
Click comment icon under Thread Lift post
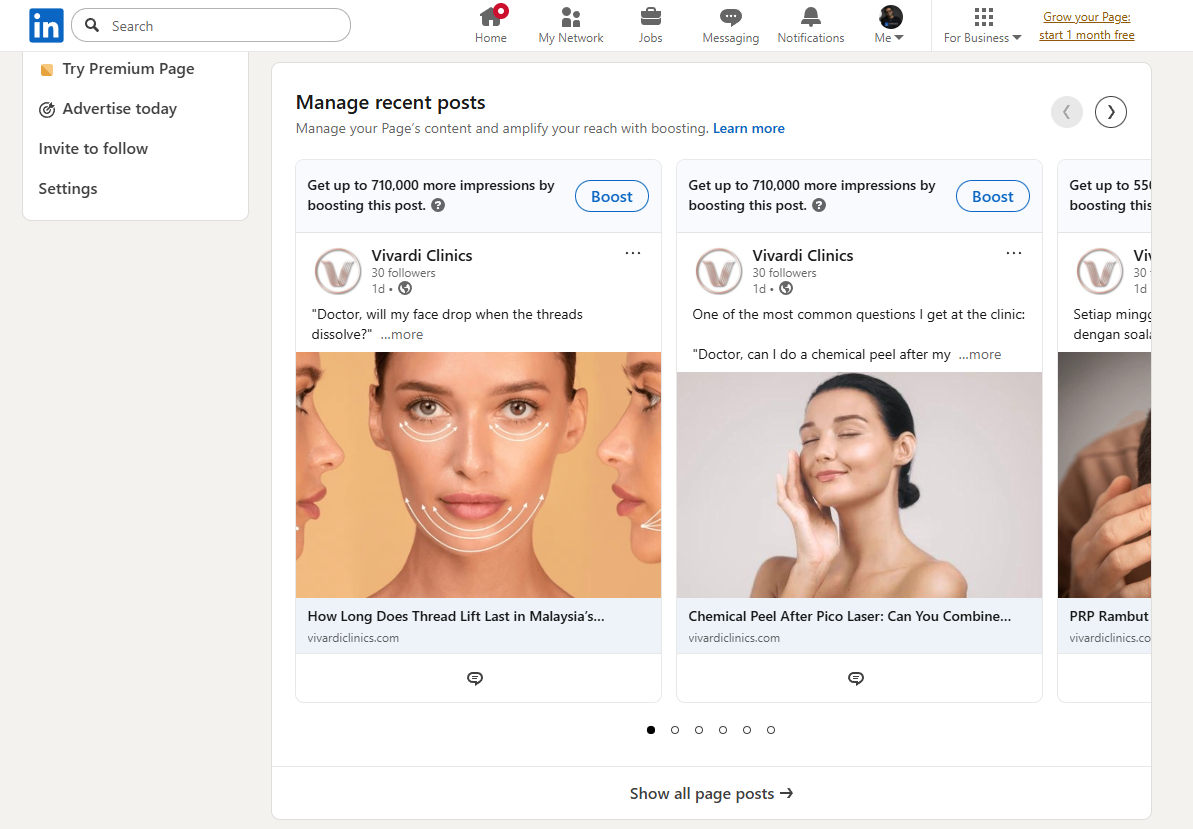pos(475,678)
